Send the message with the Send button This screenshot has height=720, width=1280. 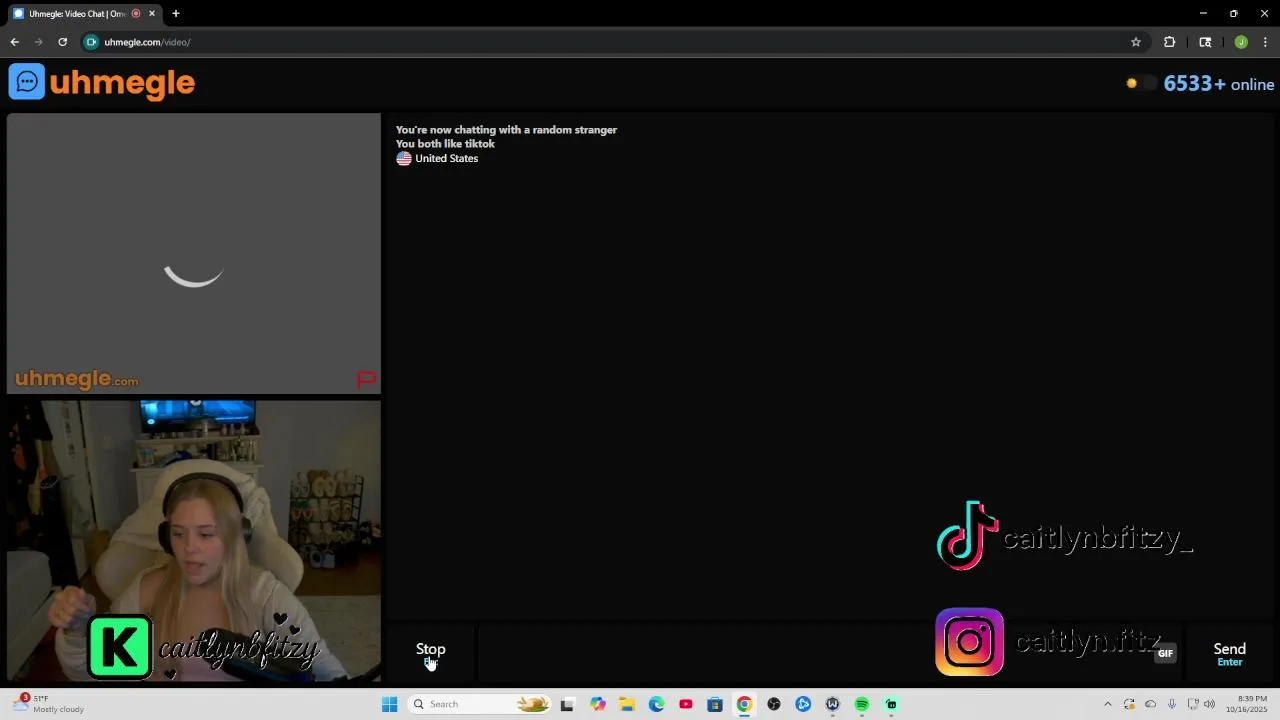coord(1229,654)
